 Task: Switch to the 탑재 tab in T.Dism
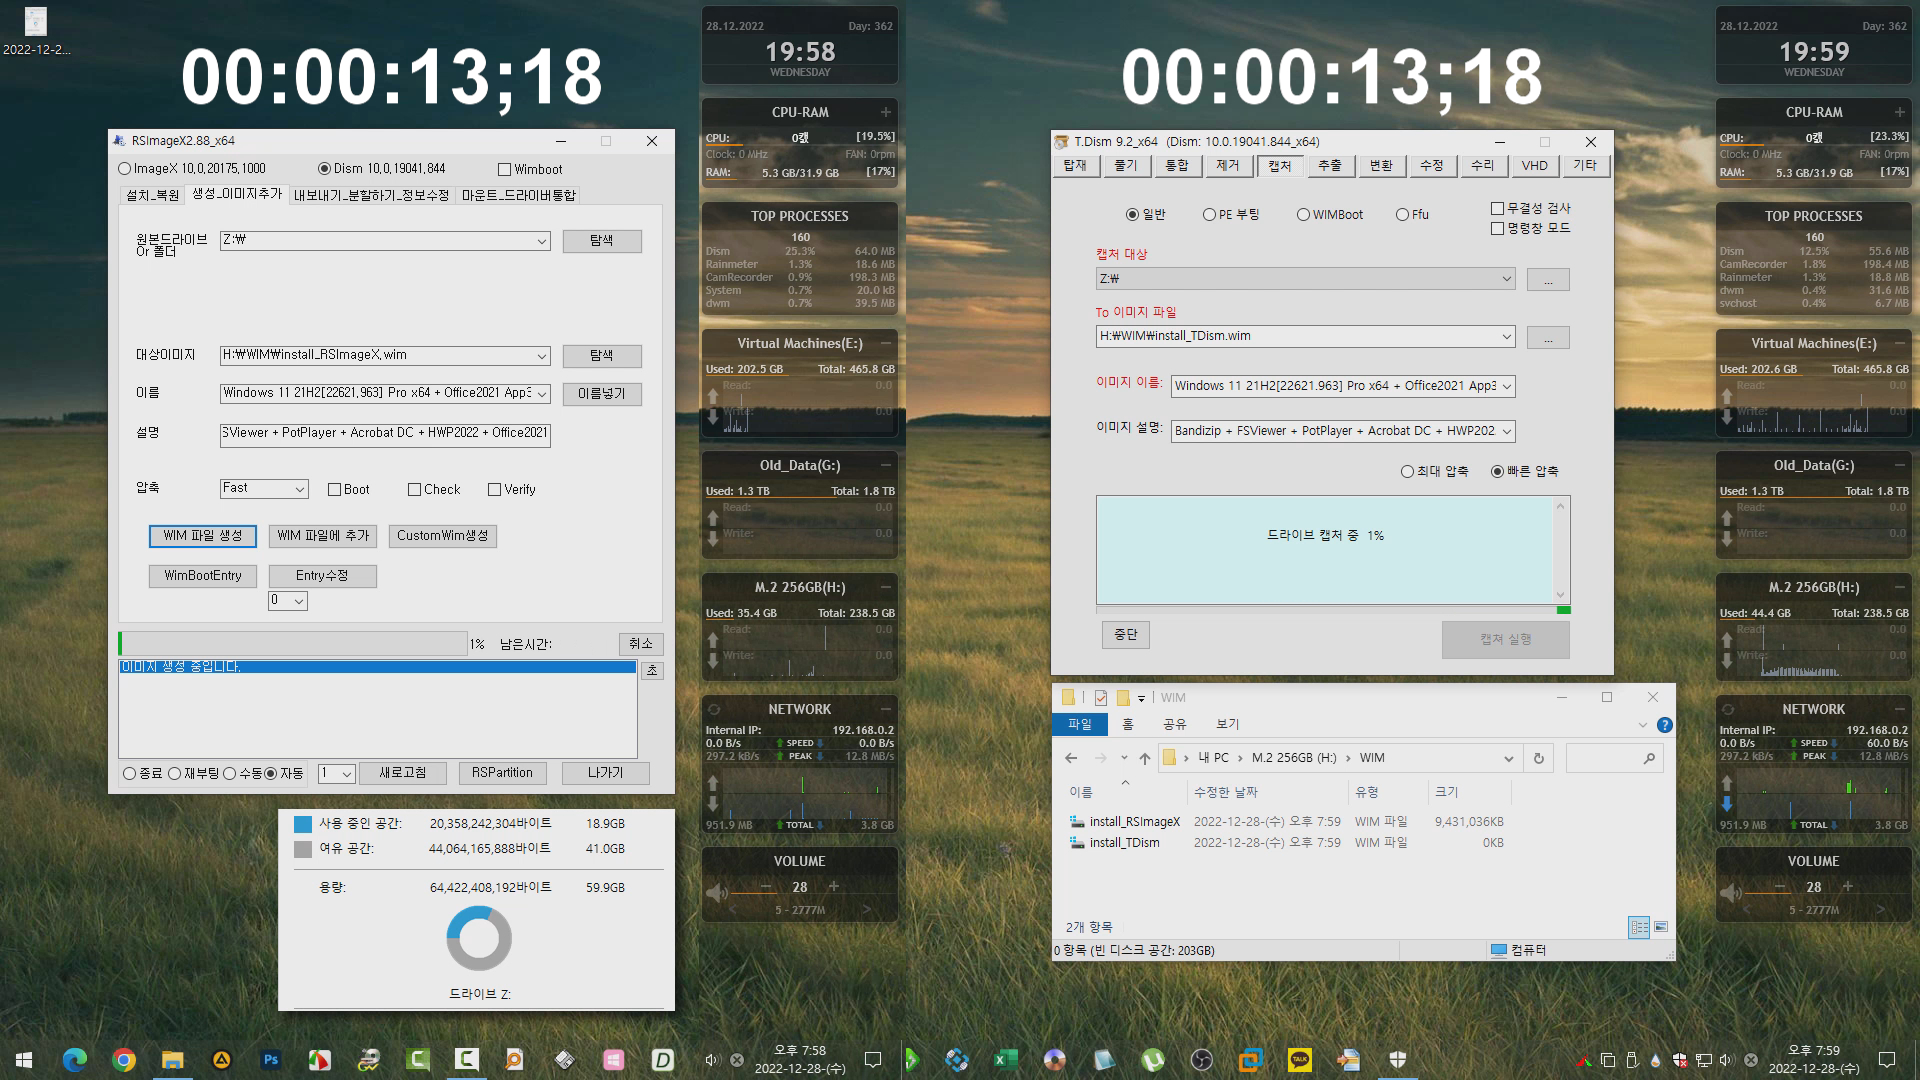1075,166
